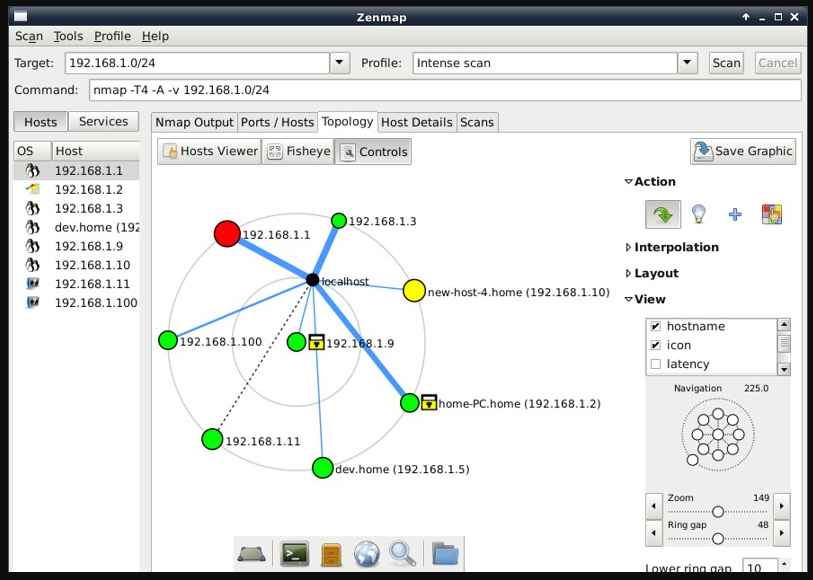Open the Scan menu
813x580 pixels.
click(29, 36)
